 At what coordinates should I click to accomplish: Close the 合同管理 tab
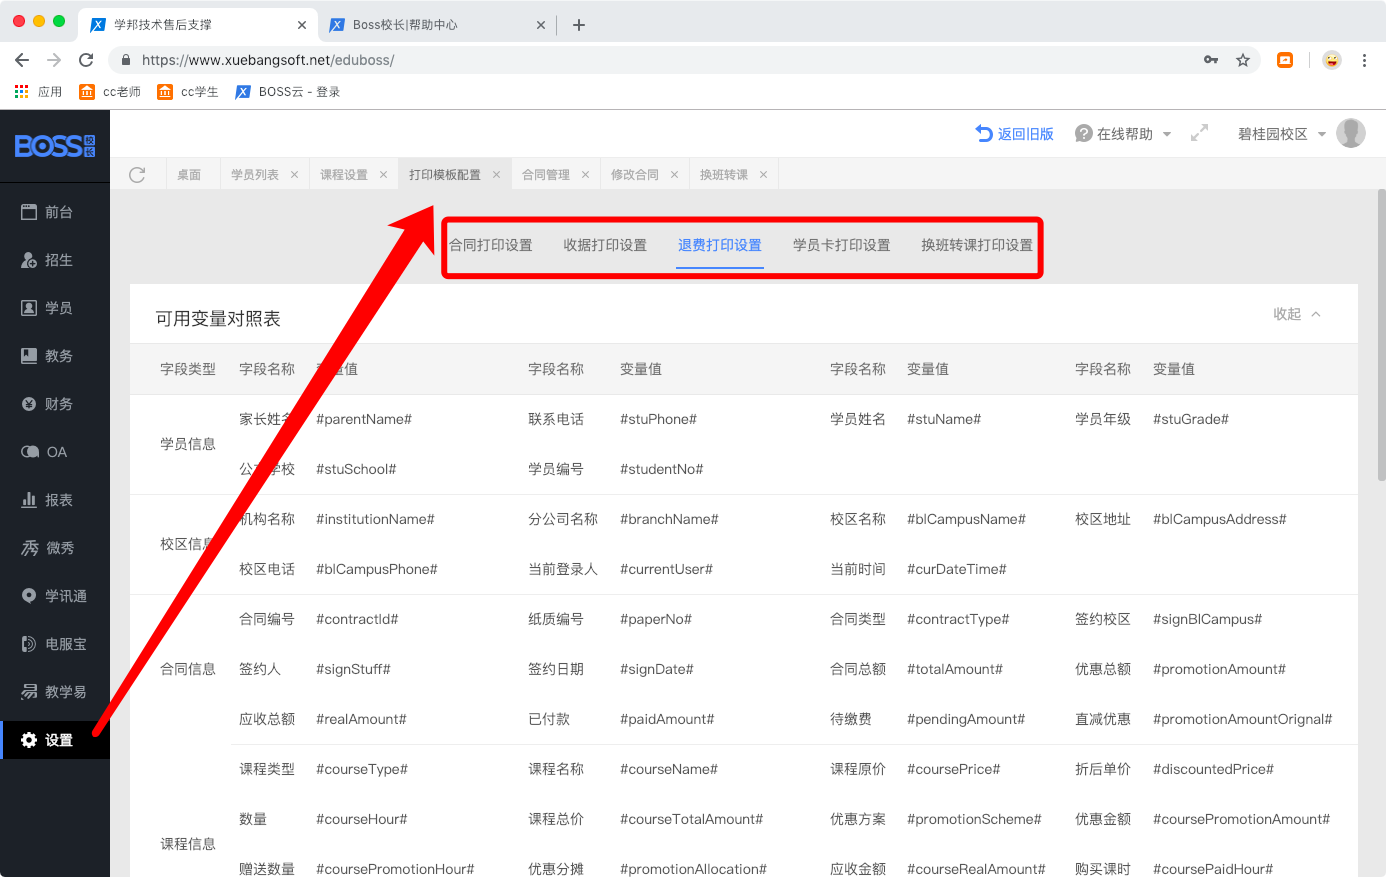[585, 175]
